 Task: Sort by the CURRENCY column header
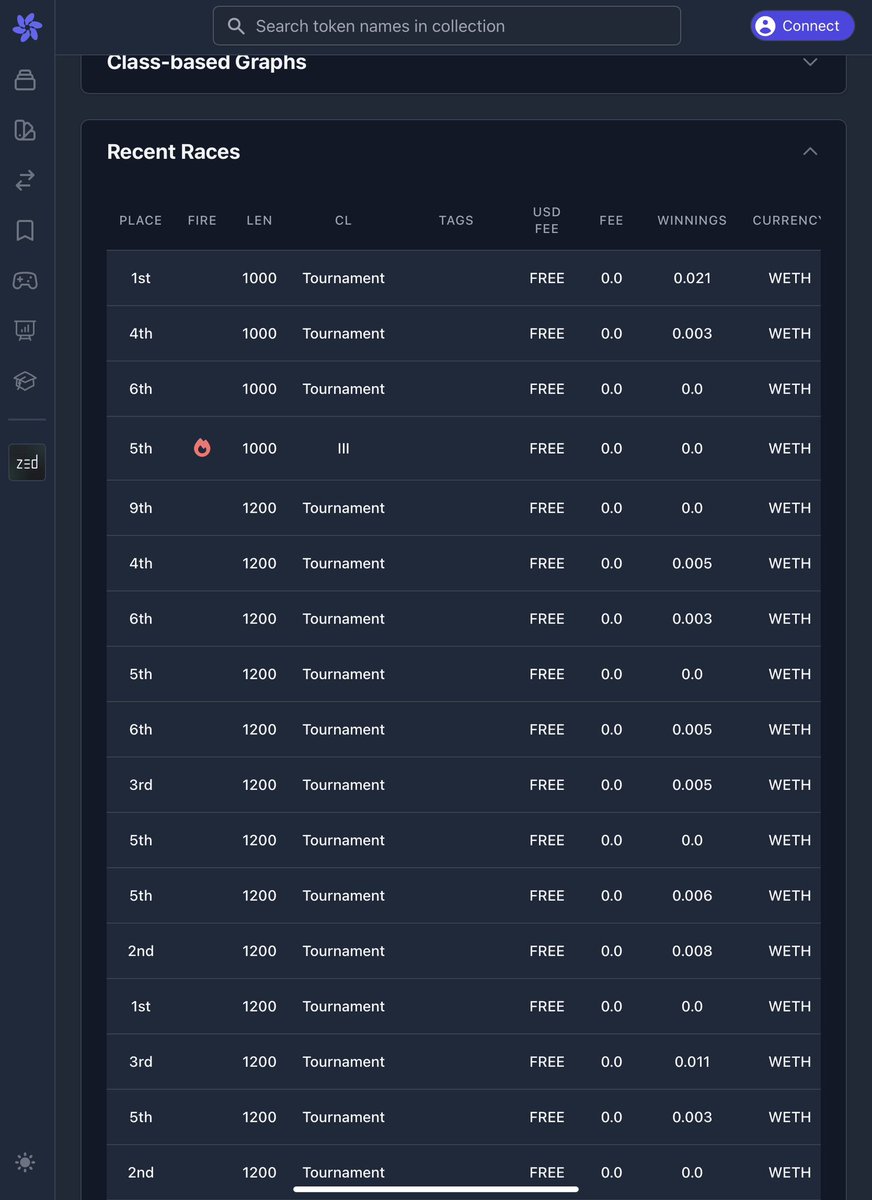[x=787, y=220]
